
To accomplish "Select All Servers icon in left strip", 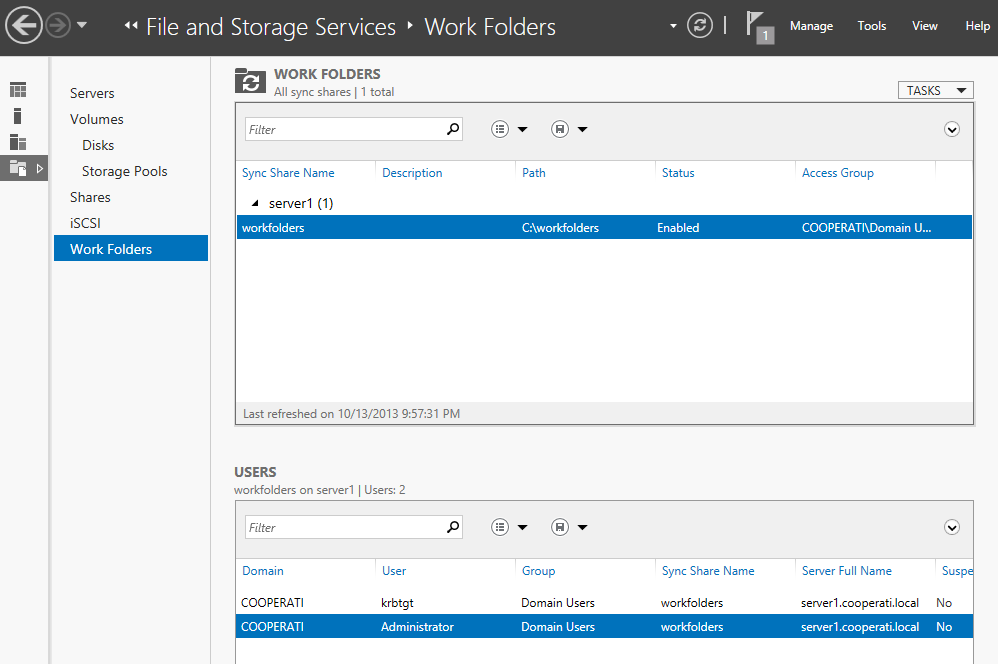I will (x=18, y=142).
